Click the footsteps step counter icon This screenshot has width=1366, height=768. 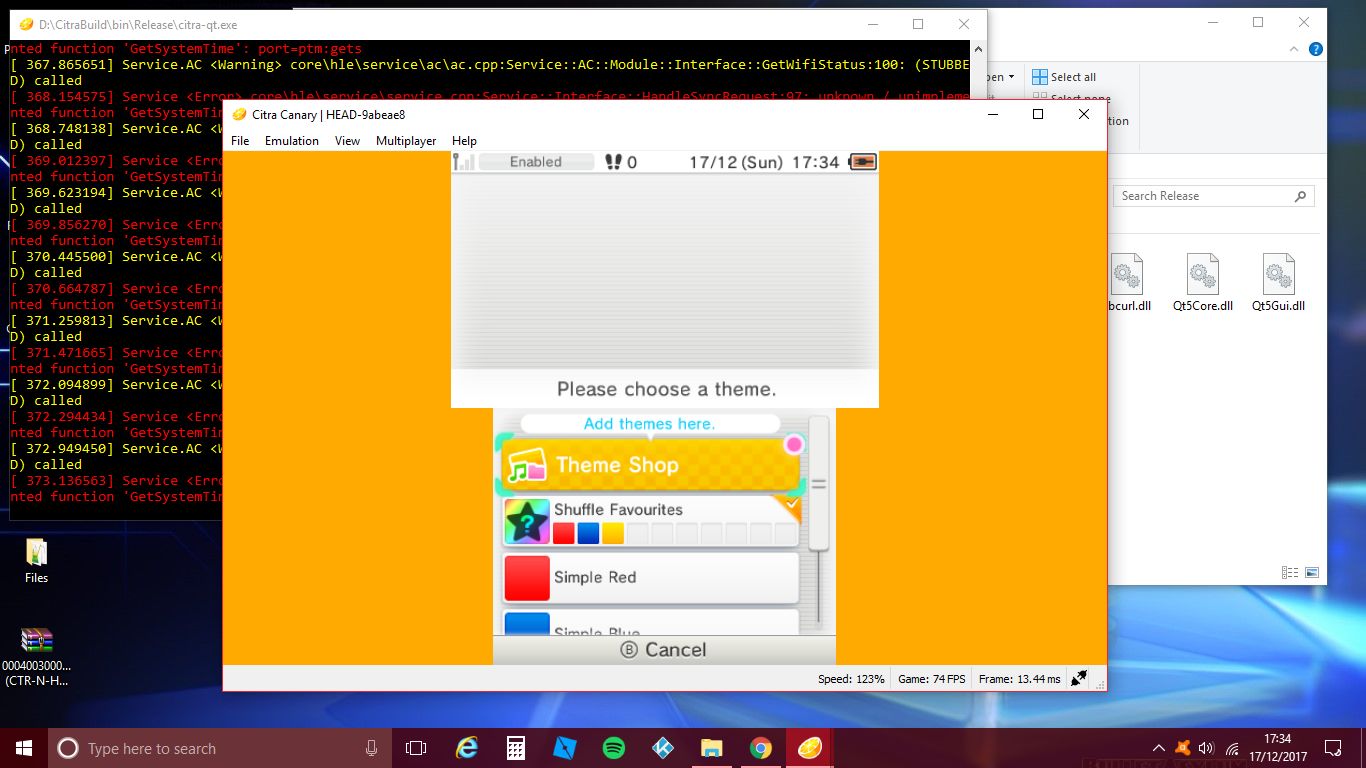[614, 162]
